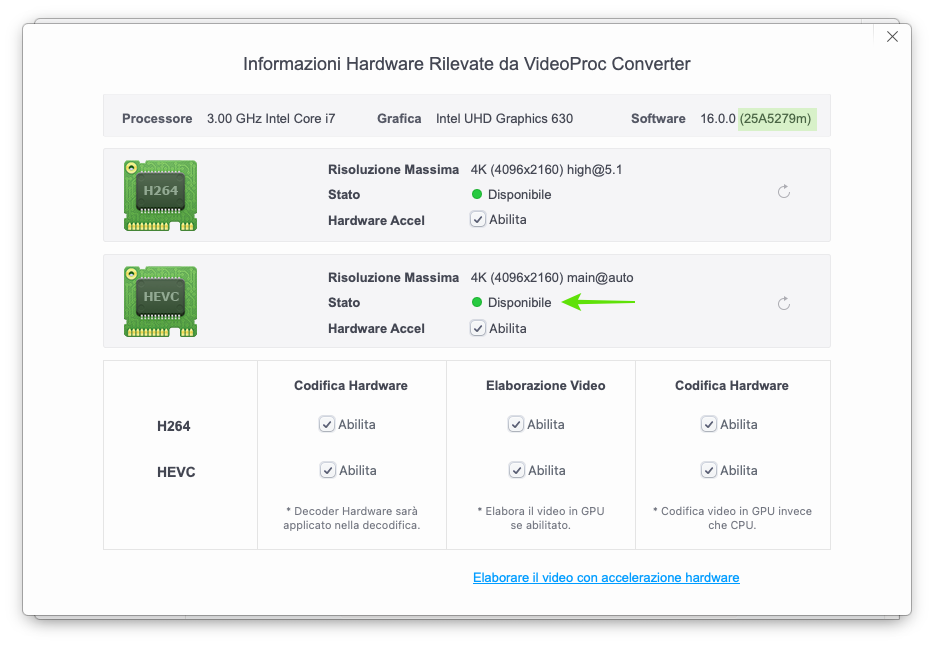Click the 'Software' label
The height and width of the screenshot is (646, 934).
(x=658, y=118)
